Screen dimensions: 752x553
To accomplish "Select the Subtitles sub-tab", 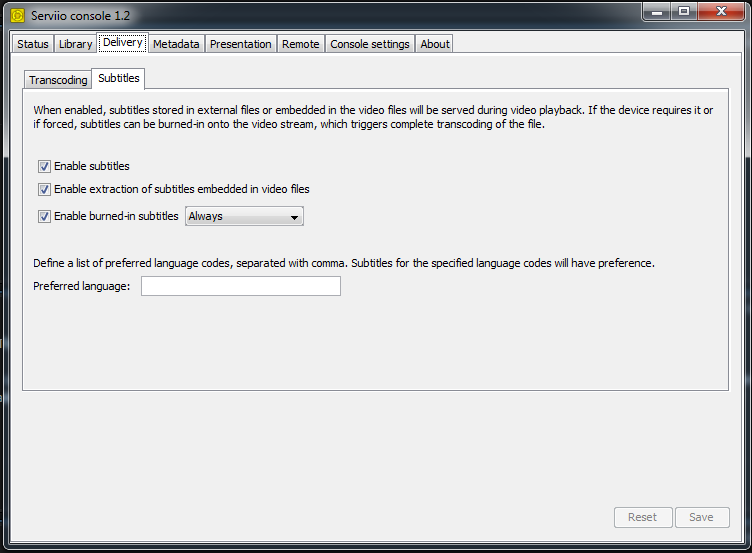I will coord(119,78).
